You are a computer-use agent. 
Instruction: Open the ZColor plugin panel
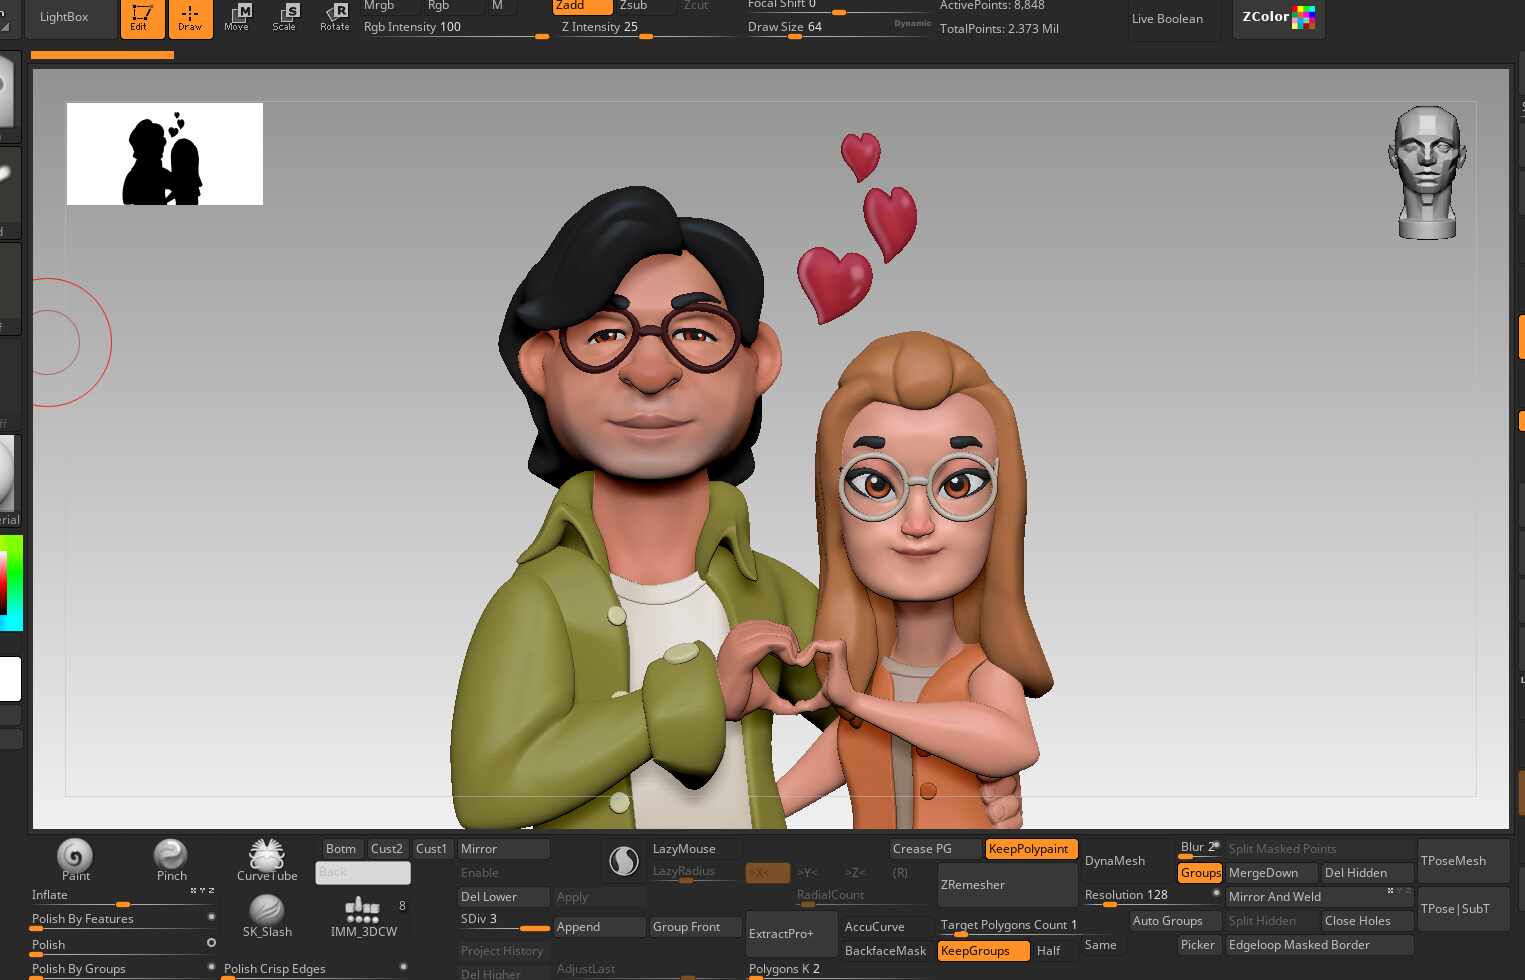1278,17
